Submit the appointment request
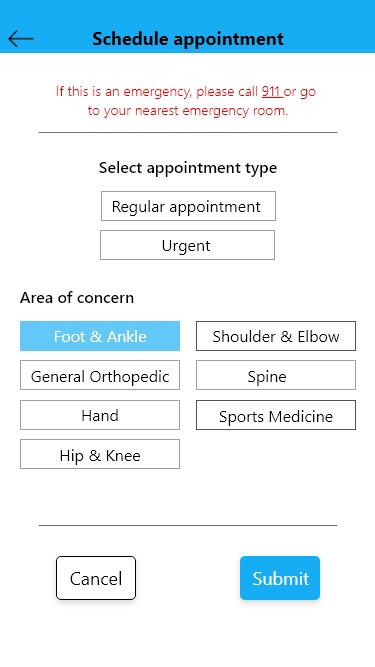The image size is (375, 667). tap(280, 578)
